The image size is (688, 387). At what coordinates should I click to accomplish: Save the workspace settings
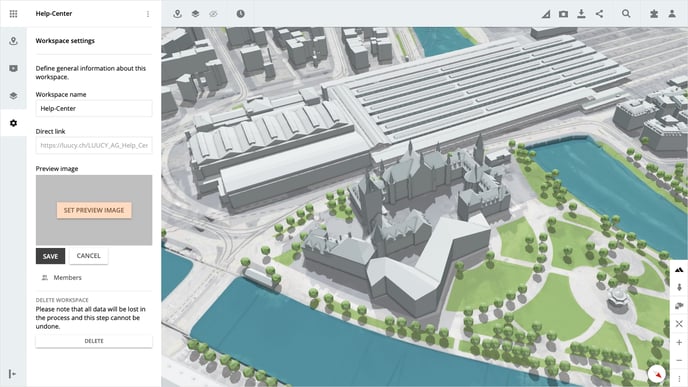pos(50,256)
